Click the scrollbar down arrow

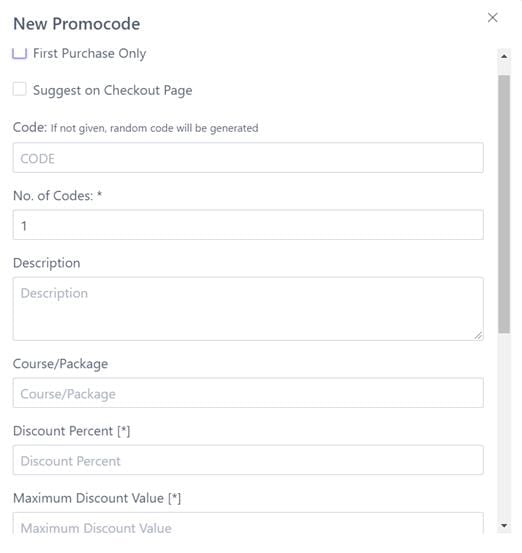click(x=504, y=525)
